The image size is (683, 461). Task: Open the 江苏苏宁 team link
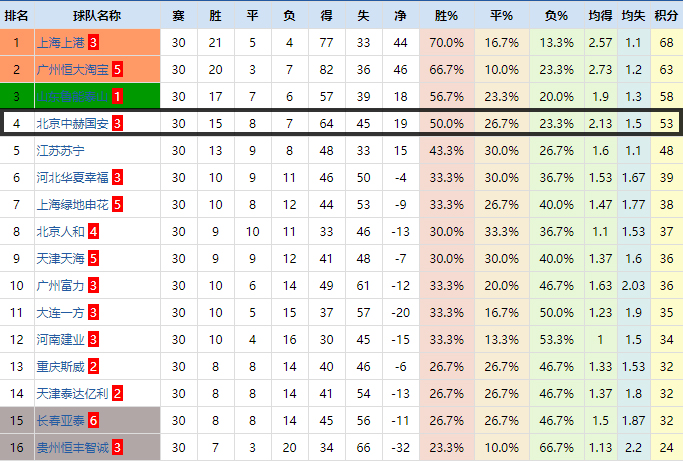[61, 151]
